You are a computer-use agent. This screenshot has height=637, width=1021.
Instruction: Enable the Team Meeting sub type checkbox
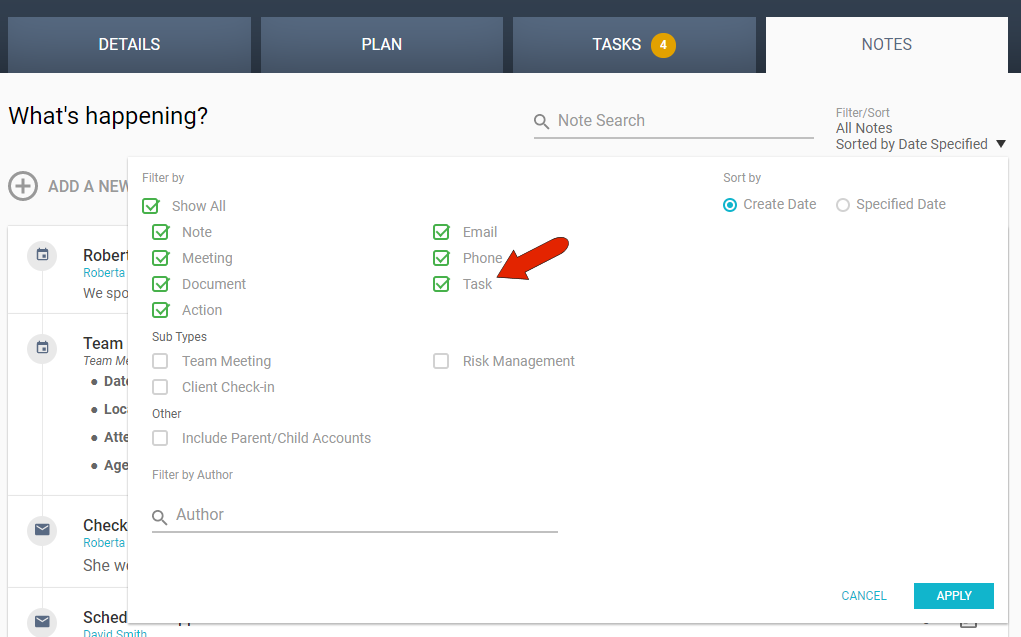click(160, 361)
